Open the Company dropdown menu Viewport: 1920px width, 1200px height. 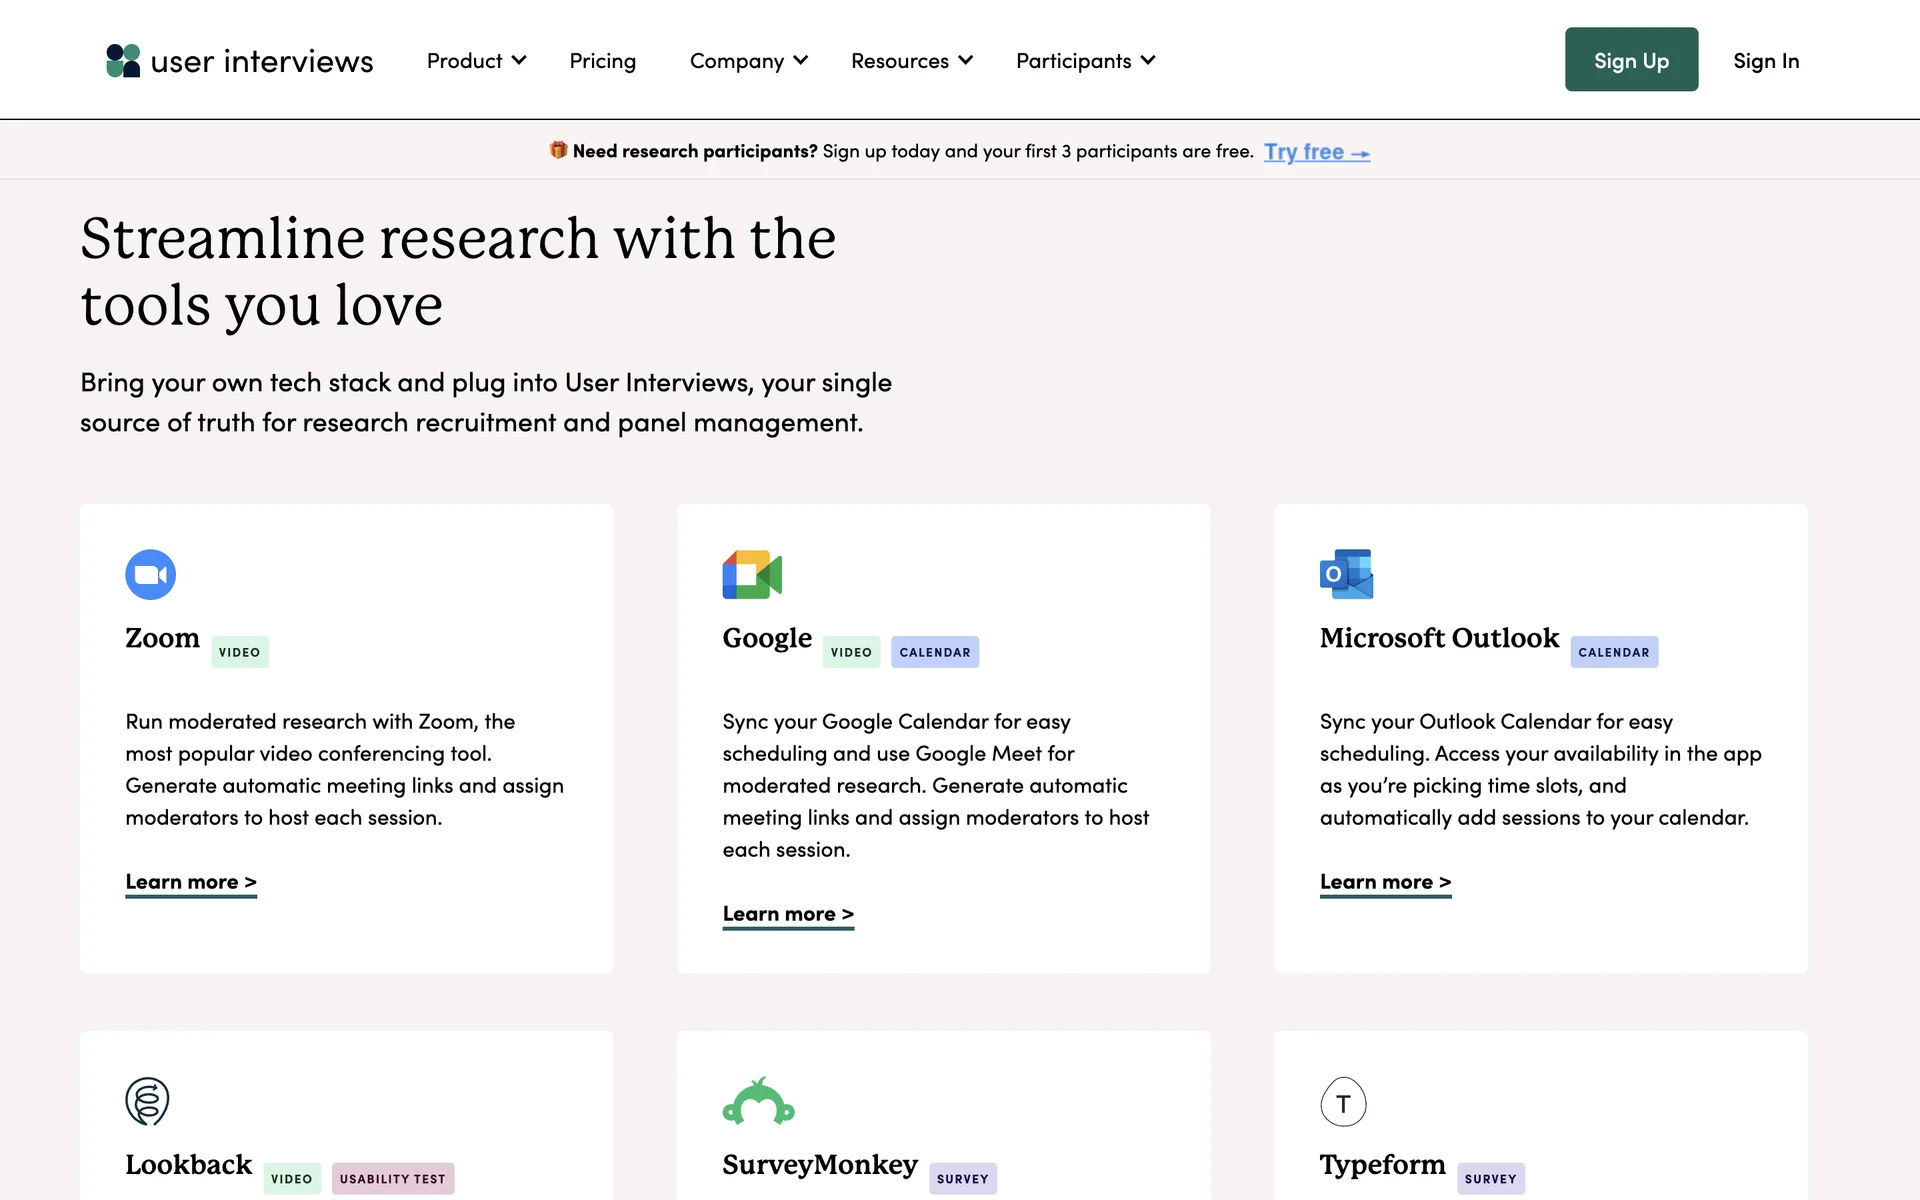[x=748, y=61]
